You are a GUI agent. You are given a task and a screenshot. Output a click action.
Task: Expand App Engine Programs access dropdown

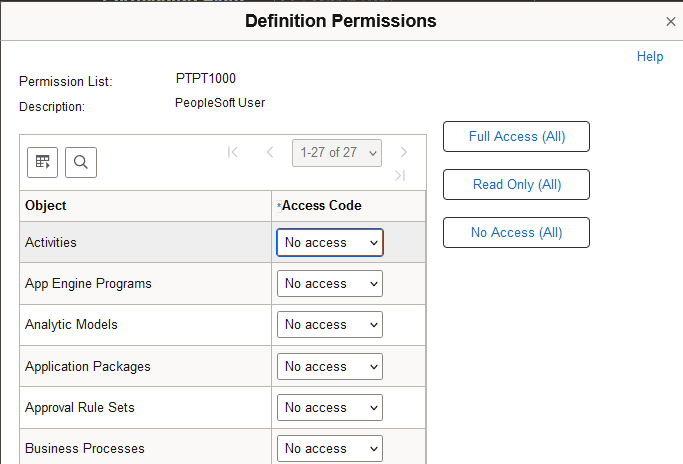click(x=329, y=284)
